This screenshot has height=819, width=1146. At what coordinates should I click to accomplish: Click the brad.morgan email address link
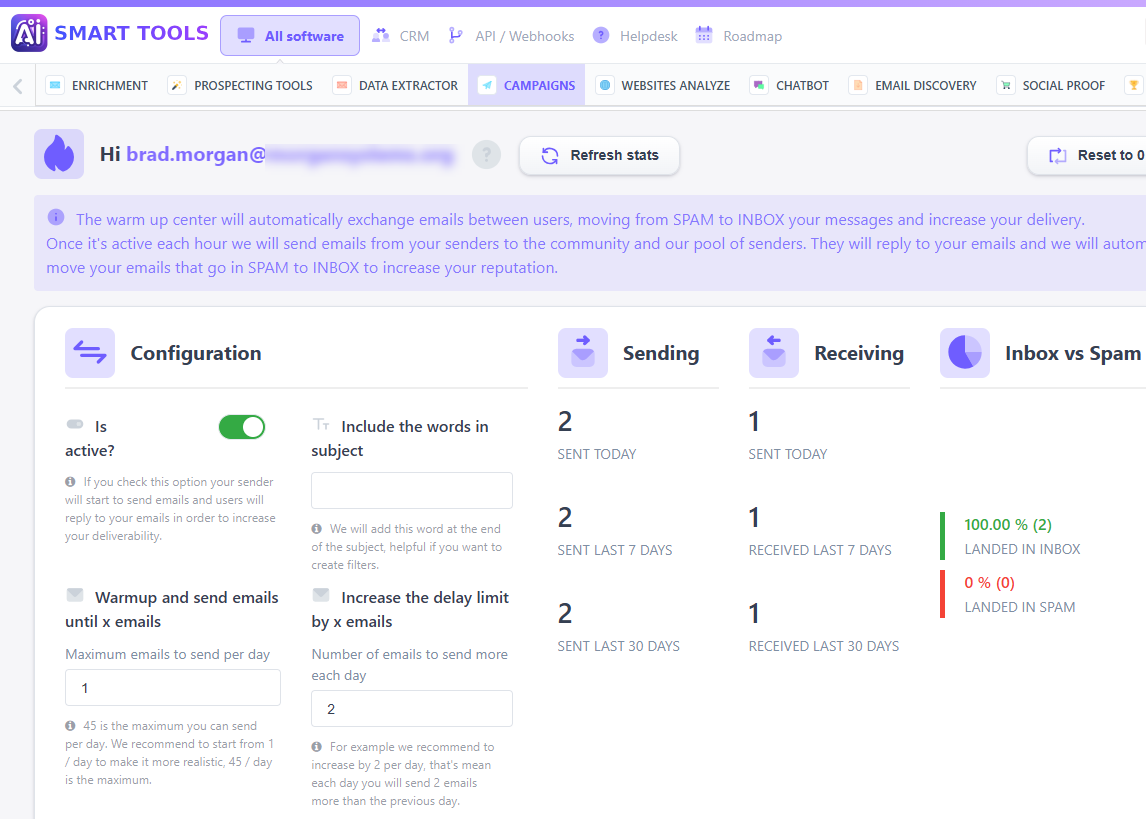click(x=290, y=155)
